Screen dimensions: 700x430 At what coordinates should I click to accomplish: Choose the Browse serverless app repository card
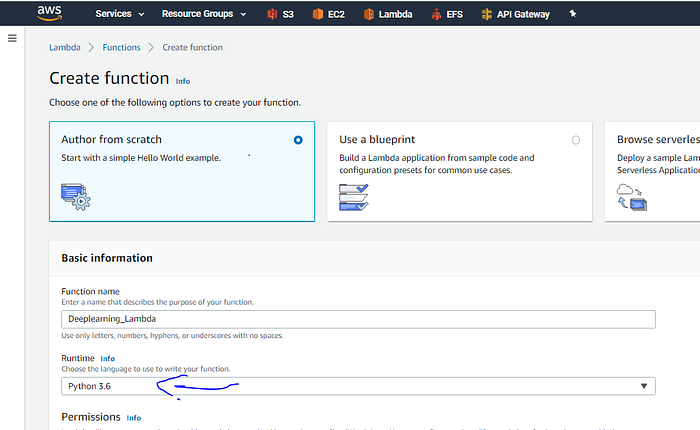coord(652,171)
